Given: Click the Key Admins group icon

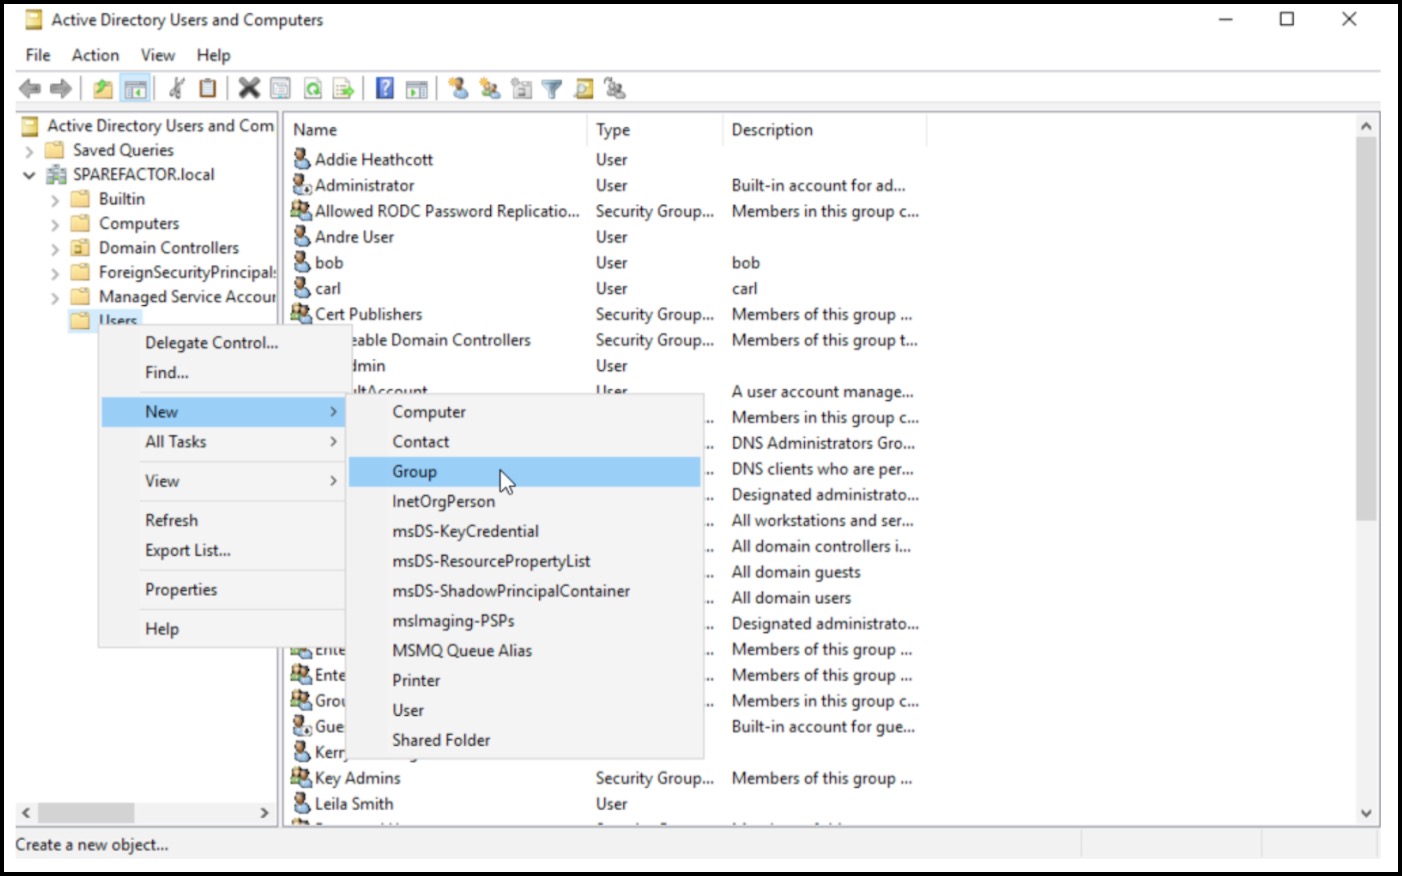Looking at the screenshot, I should coord(301,777).
